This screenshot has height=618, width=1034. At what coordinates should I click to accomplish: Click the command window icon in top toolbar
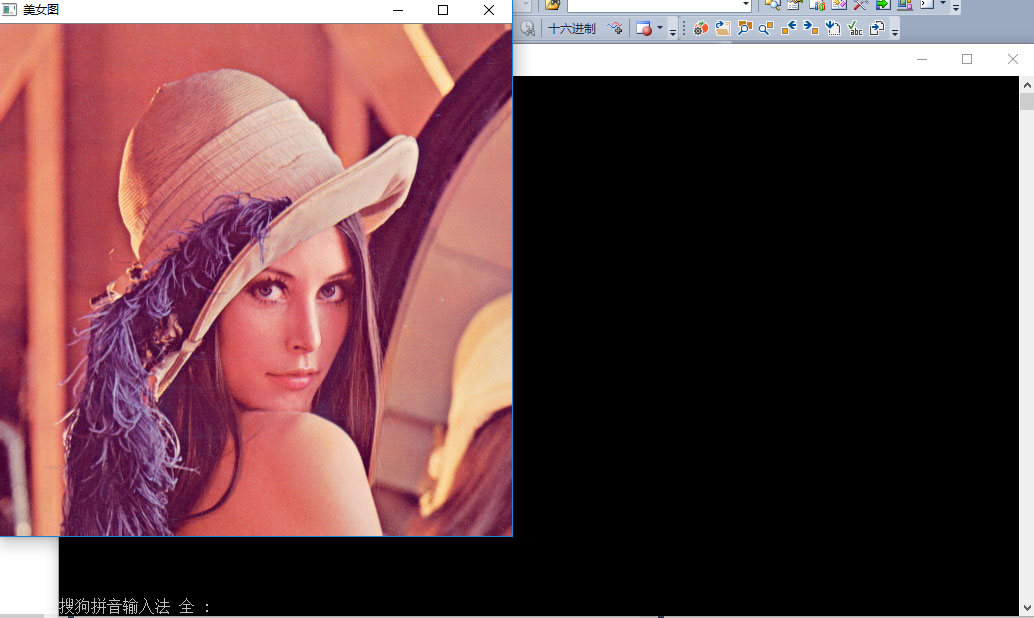(x=927, y=5)
